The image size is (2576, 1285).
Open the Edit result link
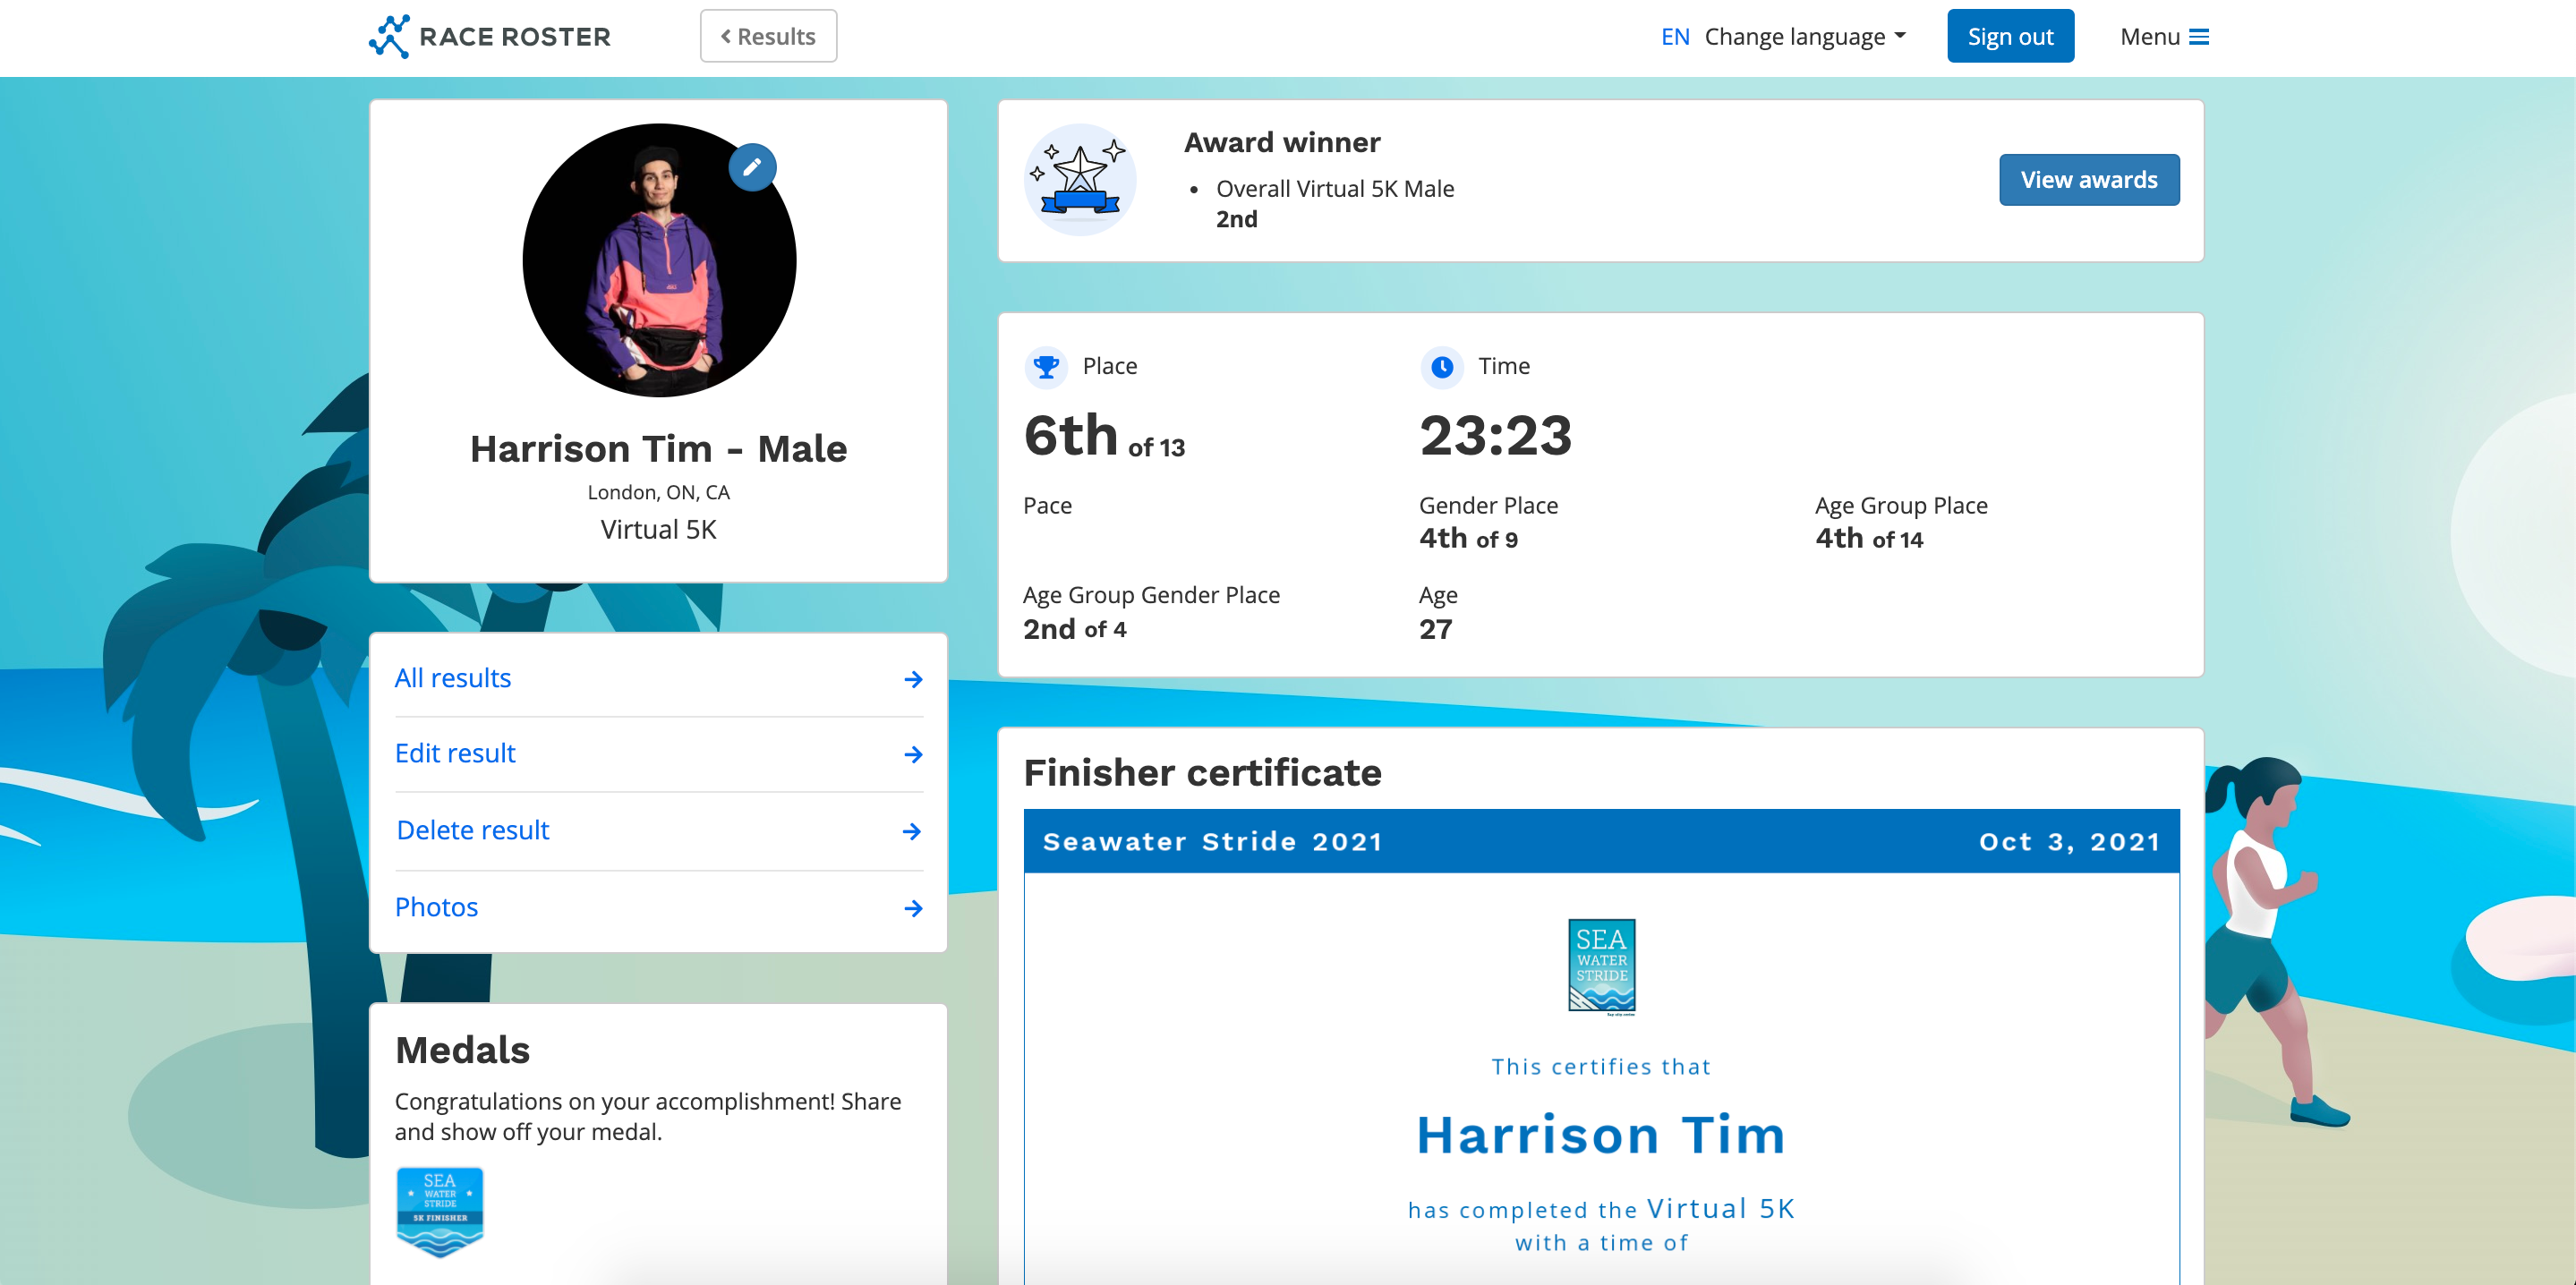(455, 753)
